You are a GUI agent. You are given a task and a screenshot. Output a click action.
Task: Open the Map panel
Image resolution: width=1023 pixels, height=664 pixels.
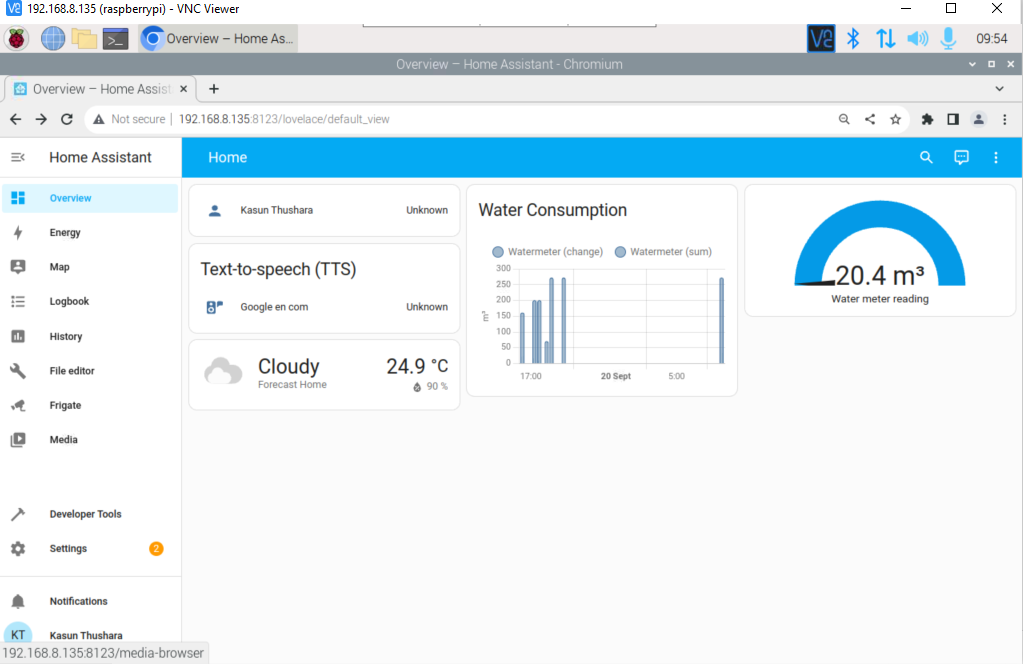59,267
